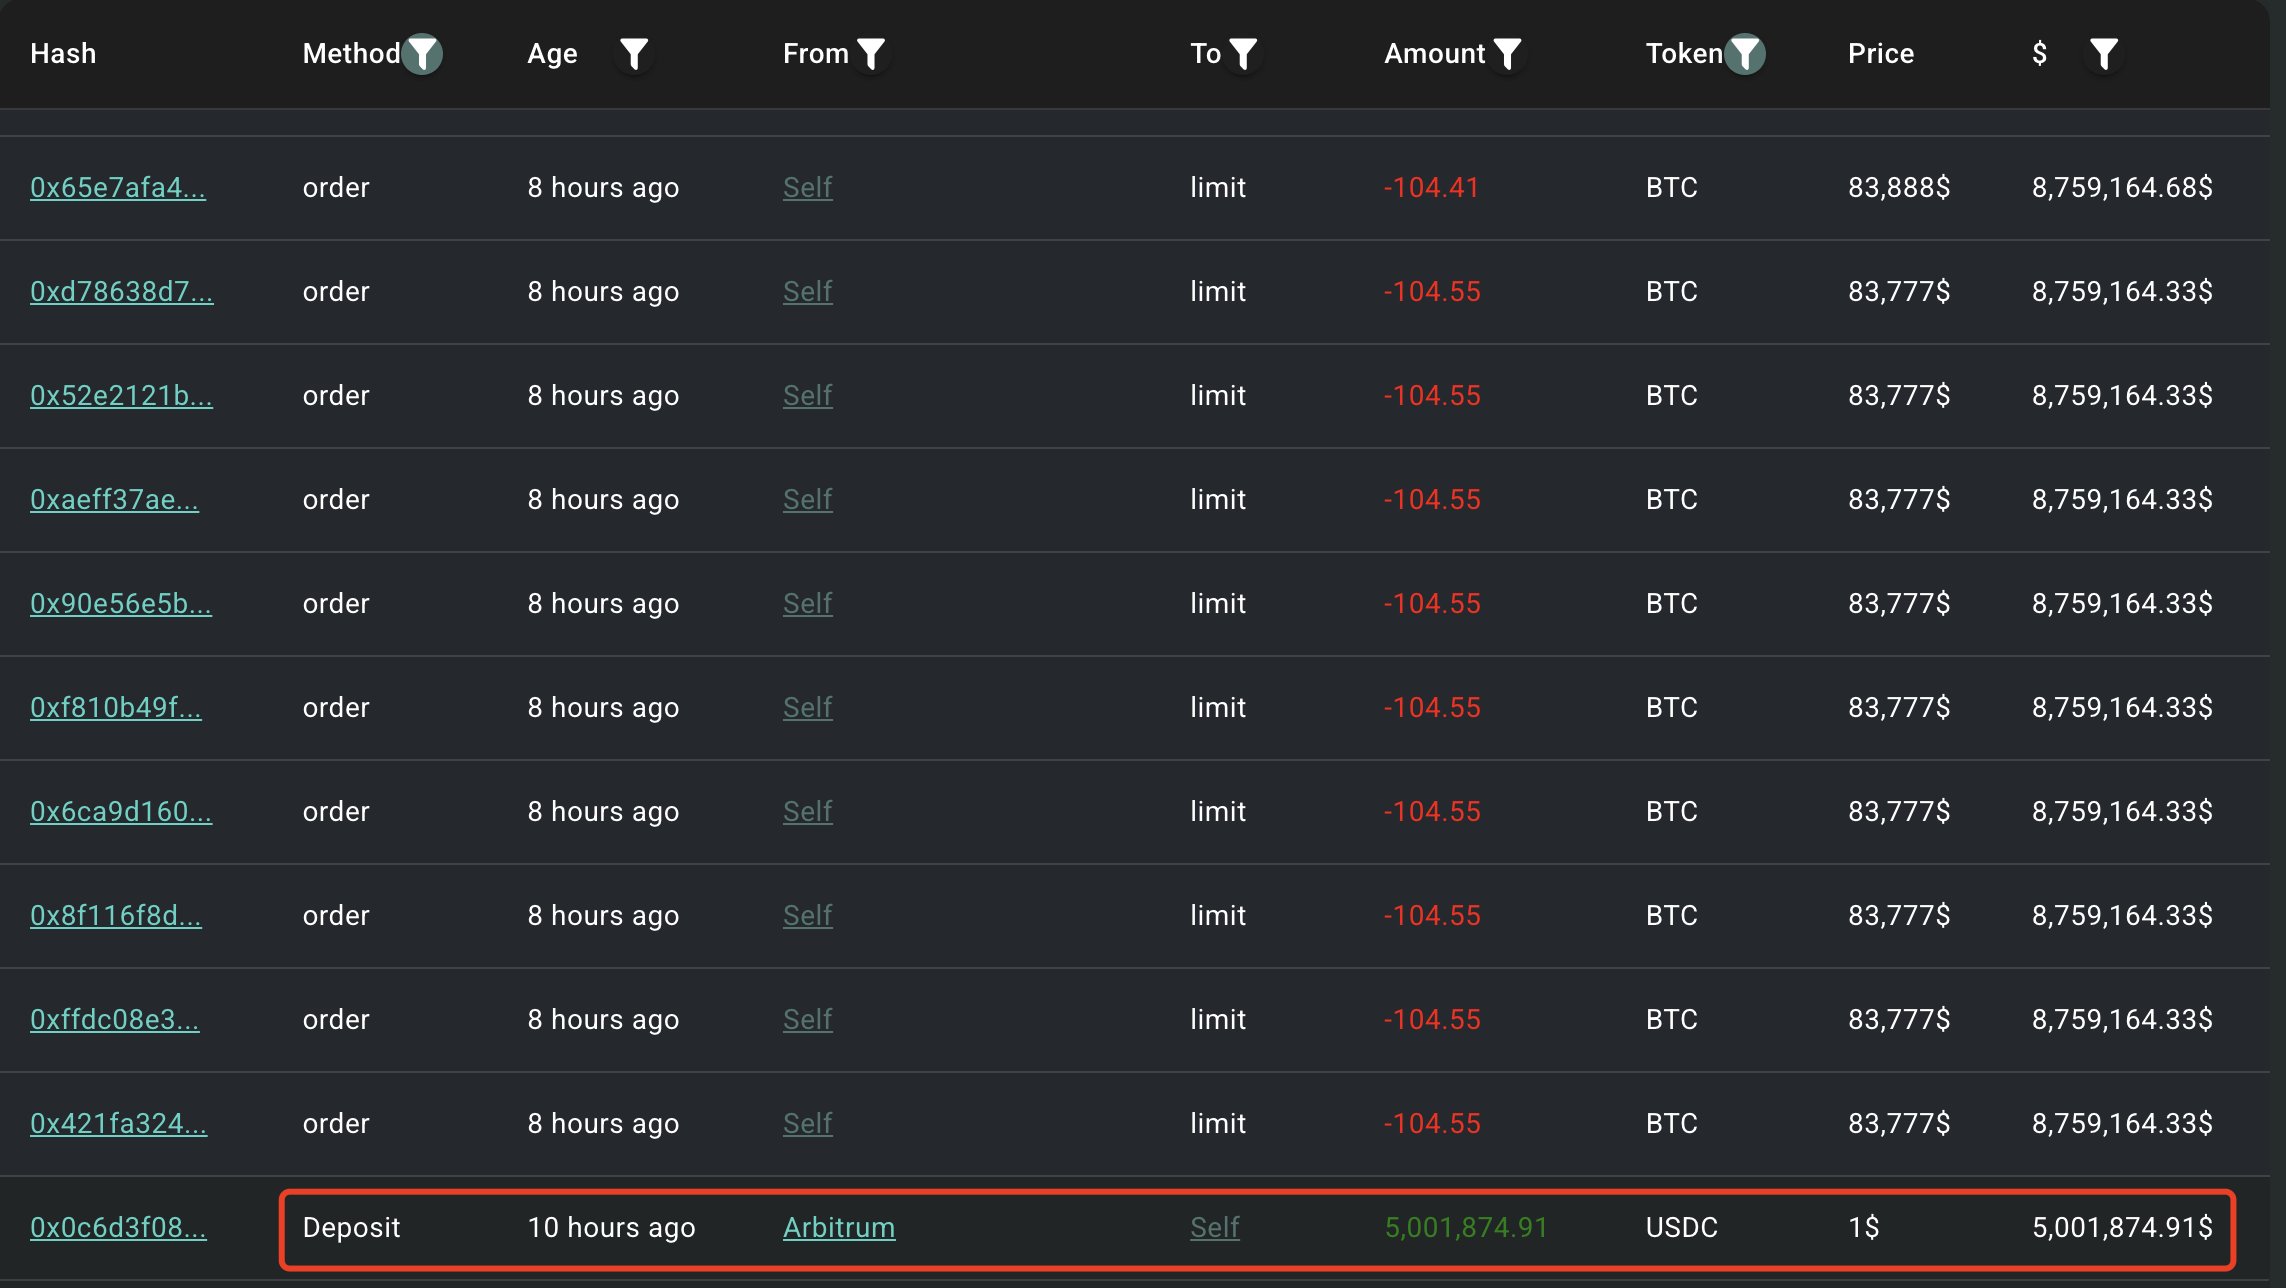Open the From column filter icon
Viewport: 2286px width, 1288px height.
click(x=871, y=54)
